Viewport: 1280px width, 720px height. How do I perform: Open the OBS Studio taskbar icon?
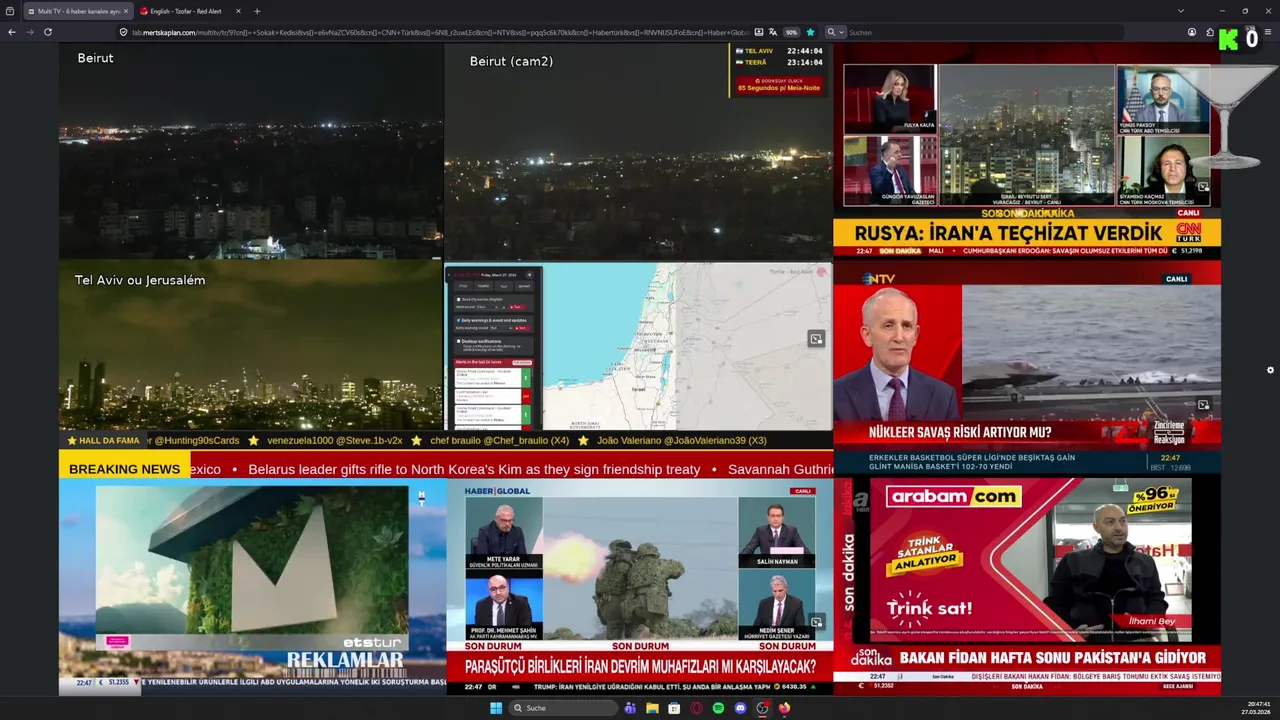(762, 708)
